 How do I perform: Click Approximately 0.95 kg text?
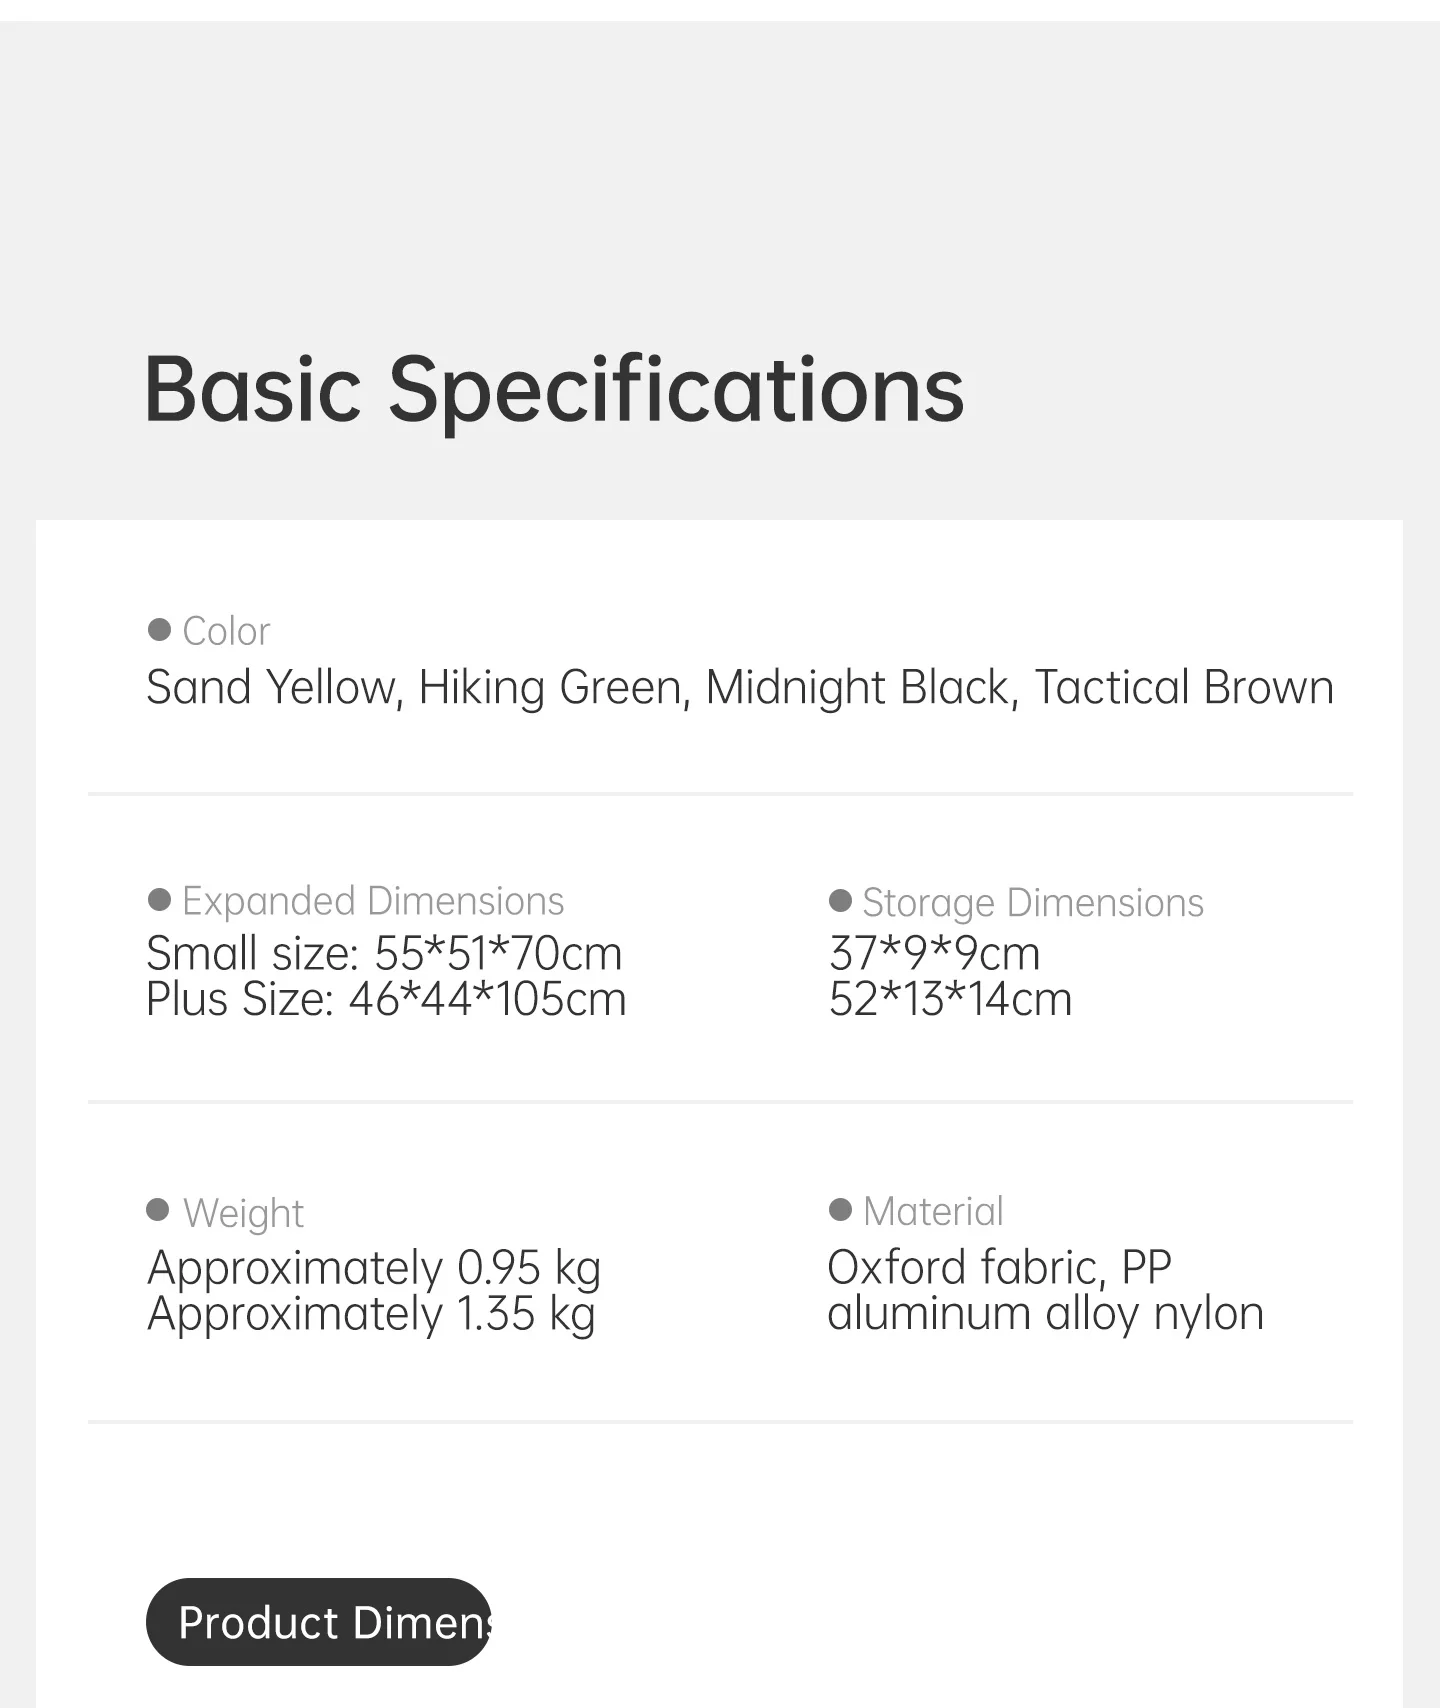(x=374, y=1268)
